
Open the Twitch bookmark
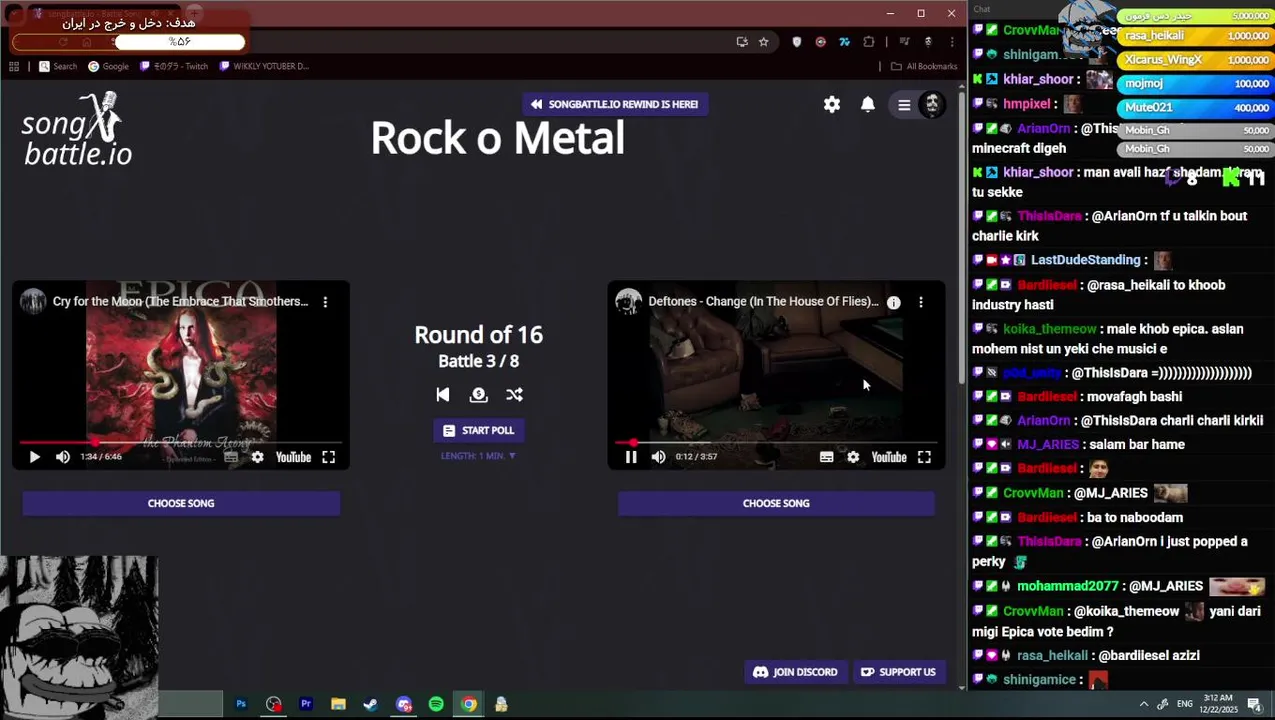174,66
